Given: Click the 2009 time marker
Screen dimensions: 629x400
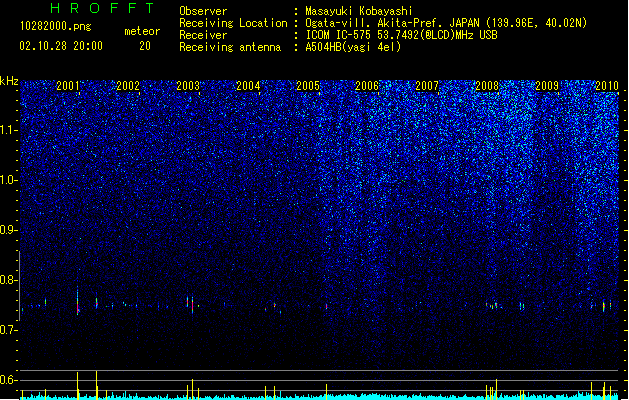Looking at the screenshot, I should [547, 85].
